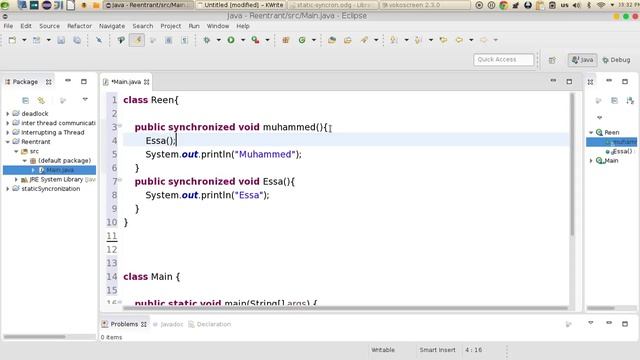The height and width of the screenshot is (360, 640).
Task: Open the File menu
Action: point(8,26)
